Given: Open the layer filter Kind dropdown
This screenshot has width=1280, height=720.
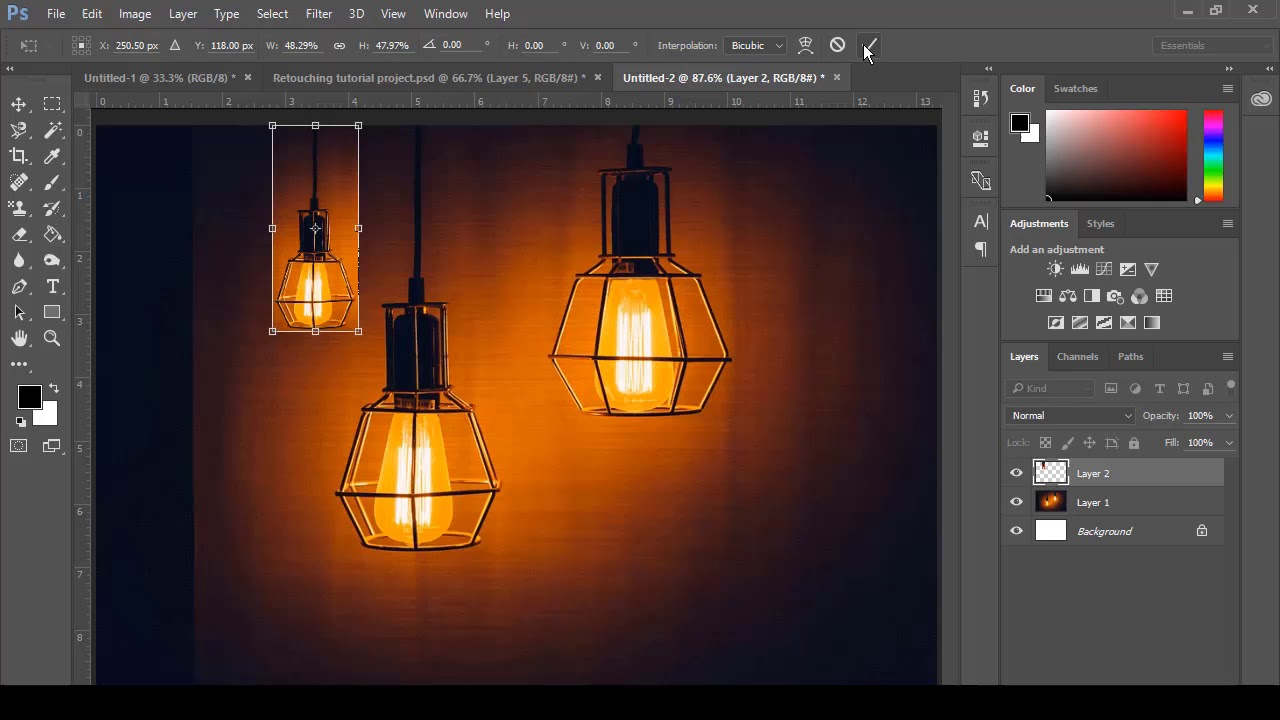Looking at the screenshot, I should click(x=1050, y=388).
